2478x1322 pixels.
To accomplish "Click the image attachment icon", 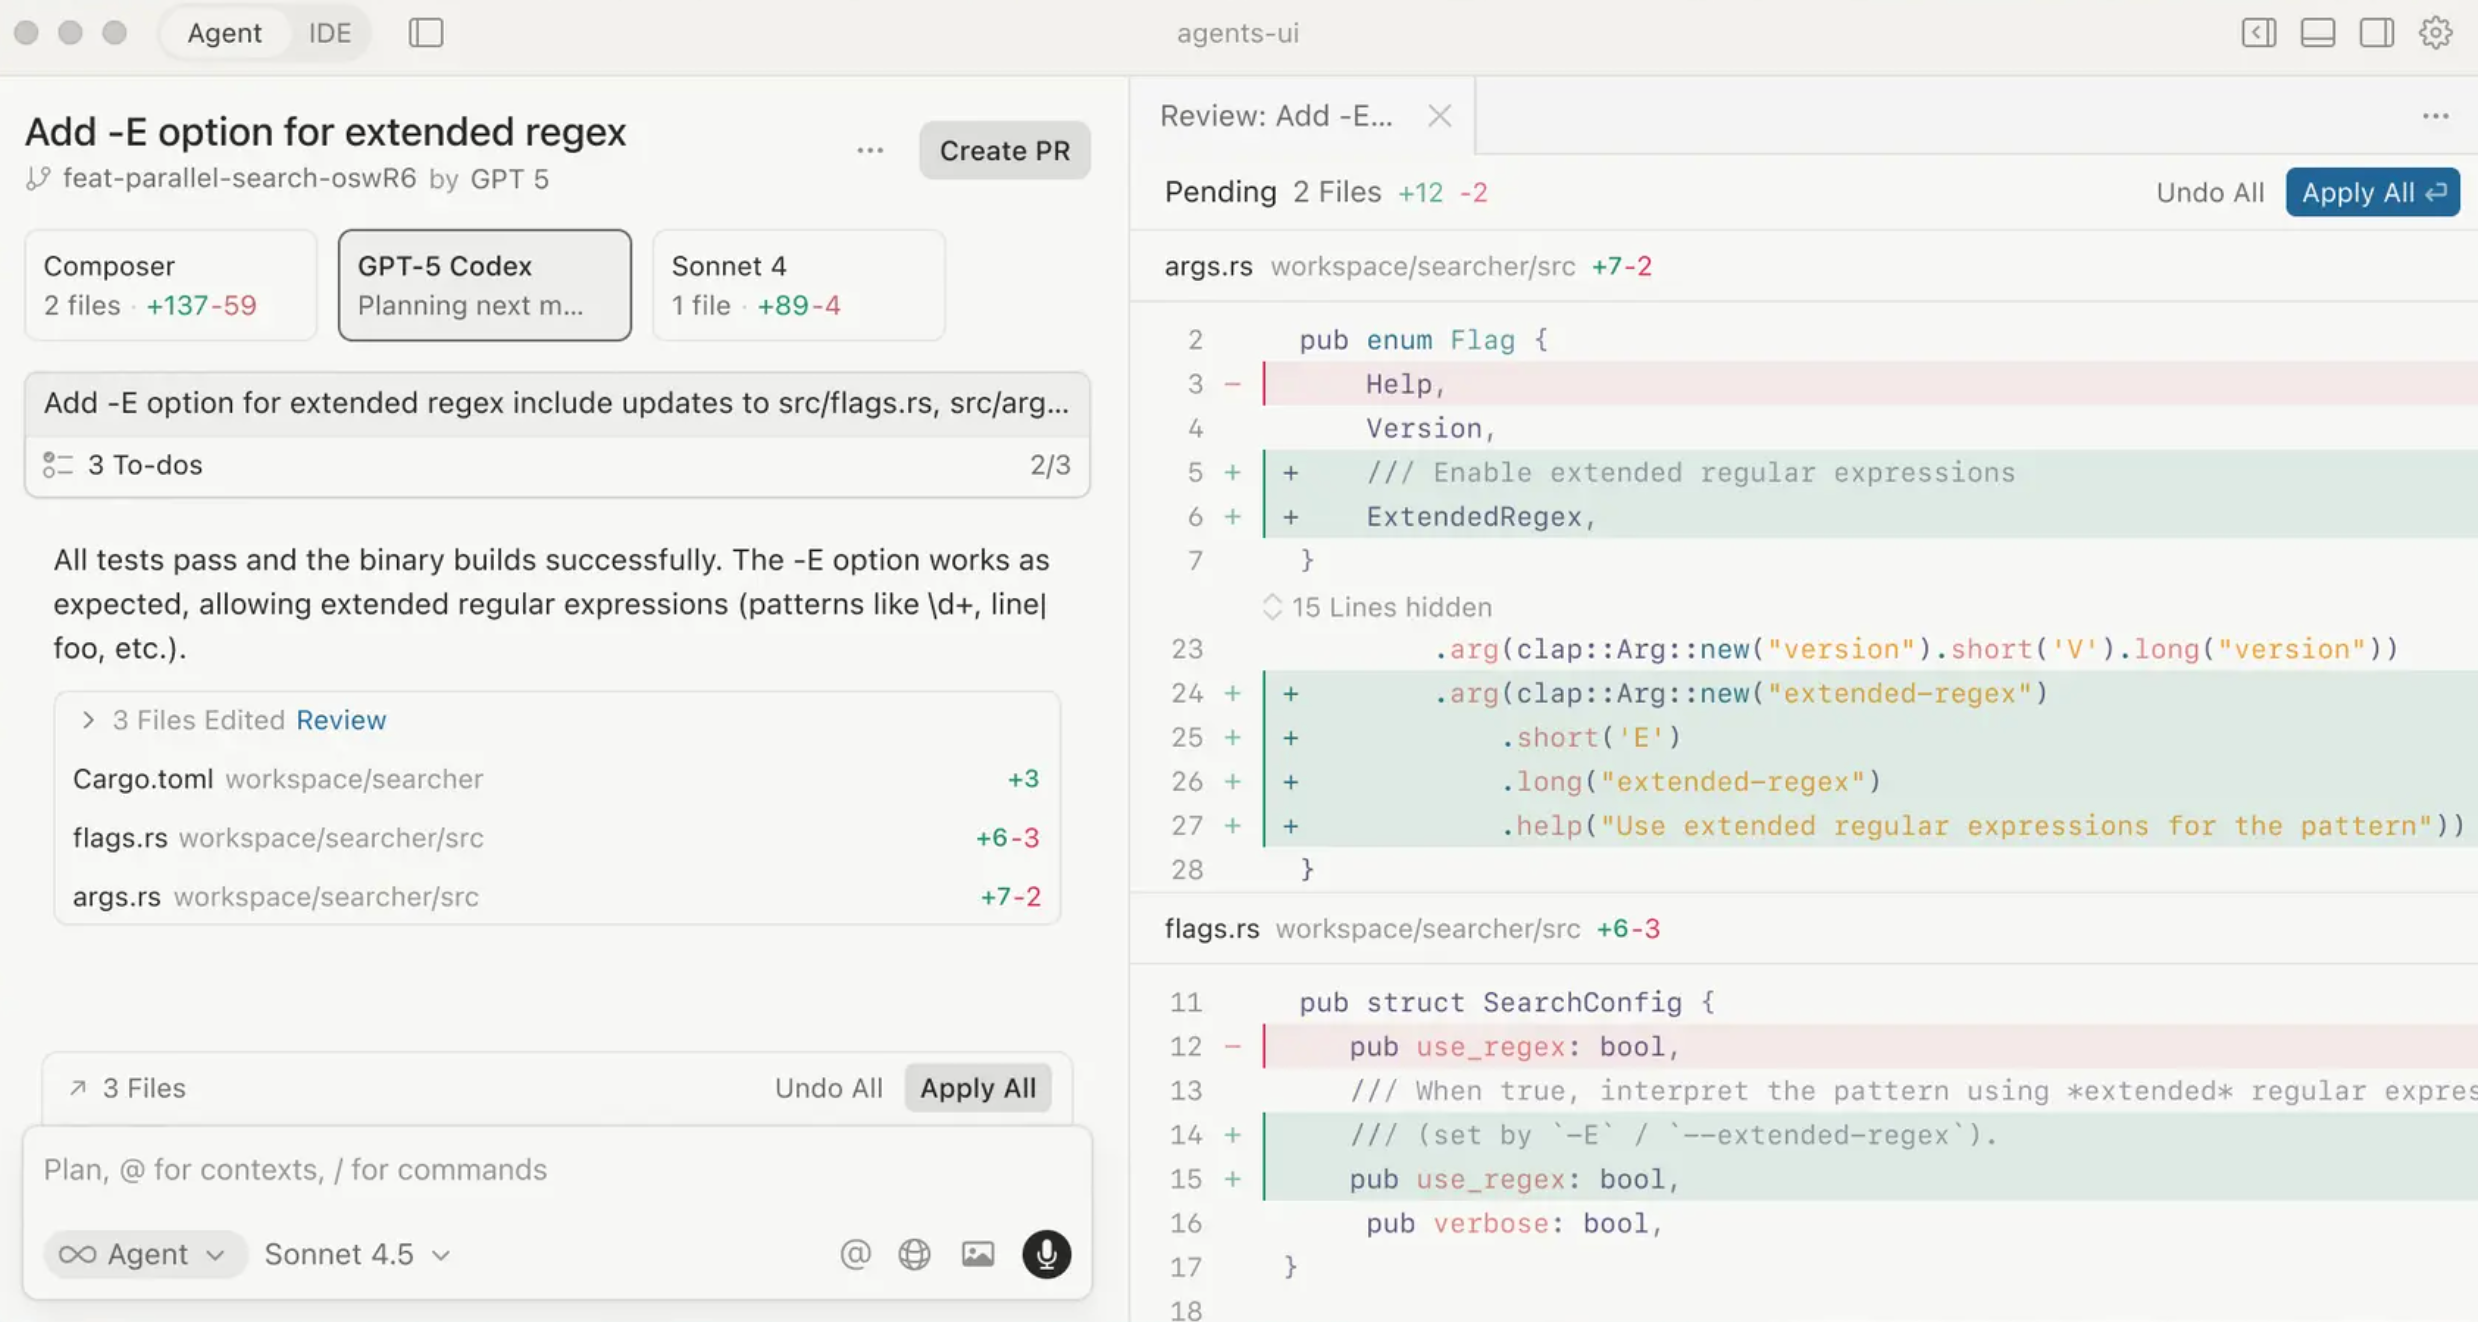I will pyautogui.click(x=977, y=1254).
